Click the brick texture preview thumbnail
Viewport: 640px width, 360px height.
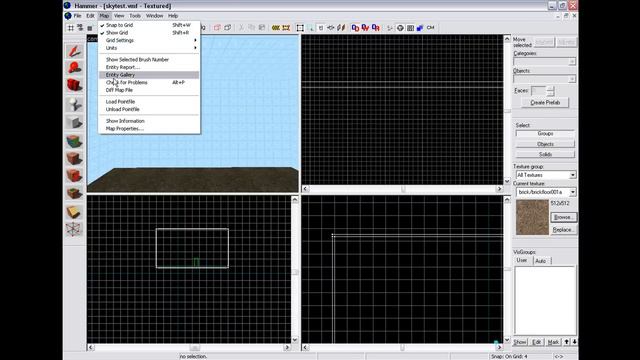click(532, 217)
